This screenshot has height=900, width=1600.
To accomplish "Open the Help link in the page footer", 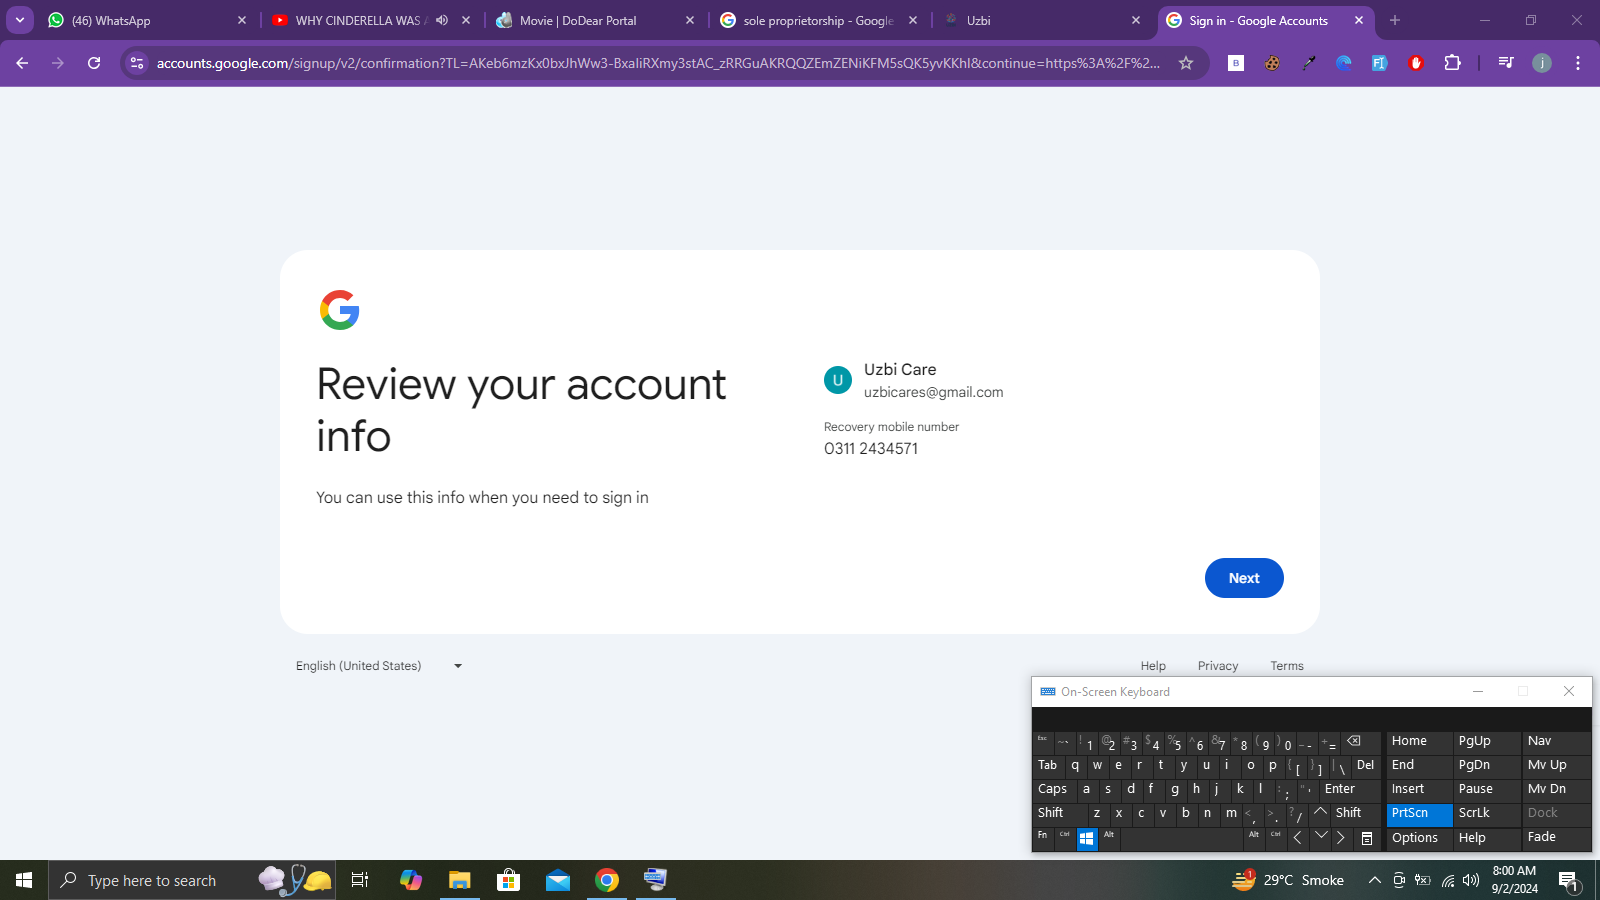I will point(1153,666).
